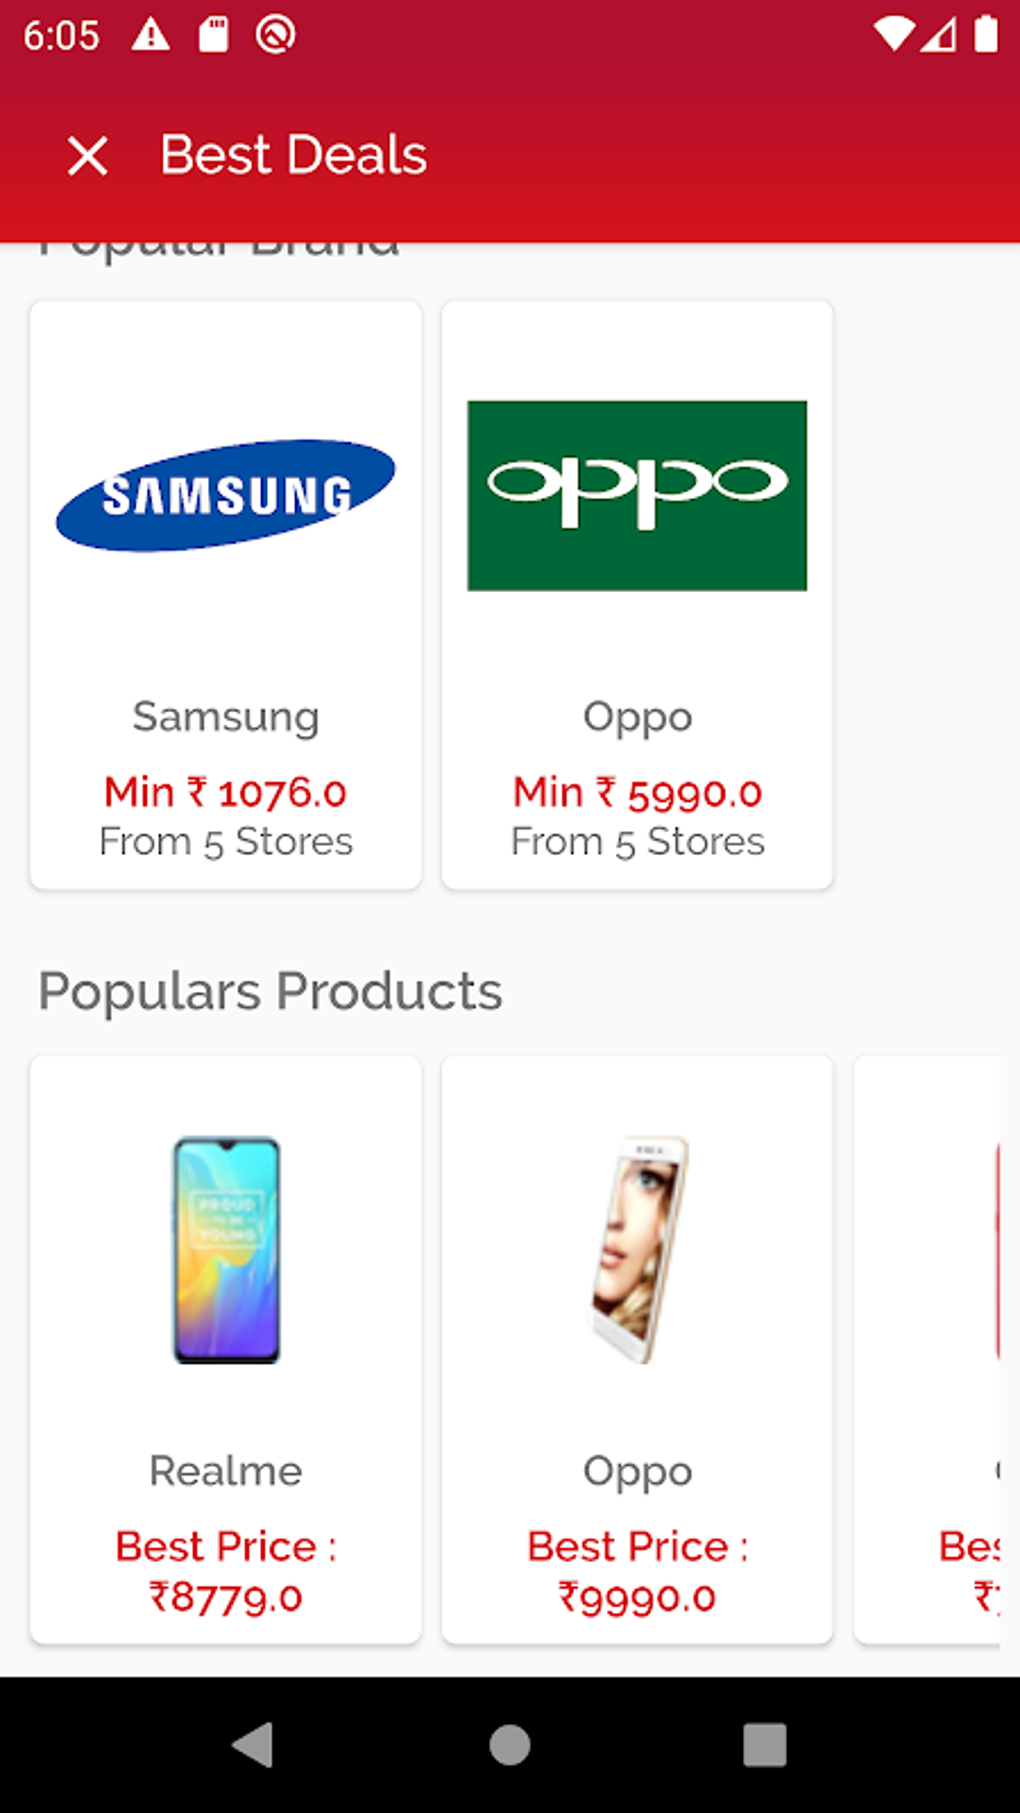Tap the SD card status icon

point(213,35)
